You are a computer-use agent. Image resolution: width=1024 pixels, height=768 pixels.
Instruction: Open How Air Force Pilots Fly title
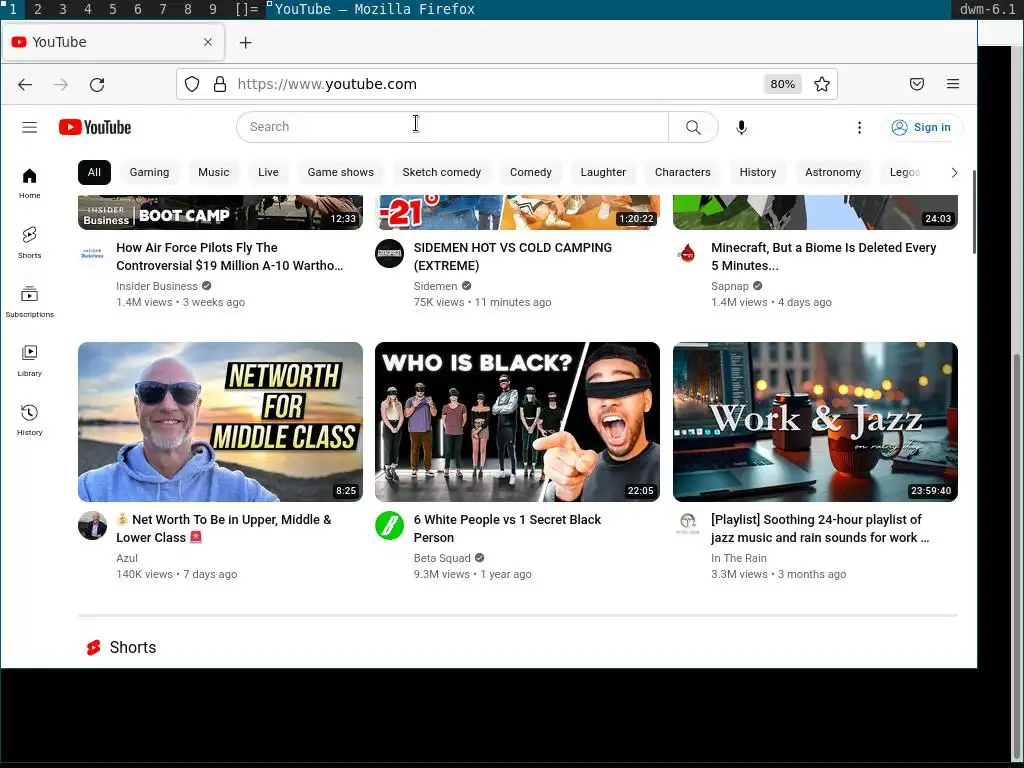click(229, 257)
